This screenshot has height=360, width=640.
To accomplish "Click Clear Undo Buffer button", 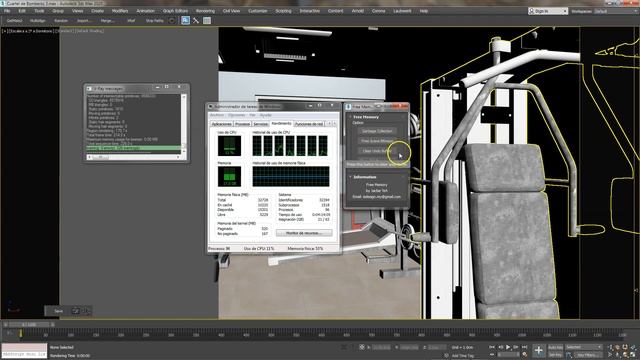I will (x=377, y=151).
